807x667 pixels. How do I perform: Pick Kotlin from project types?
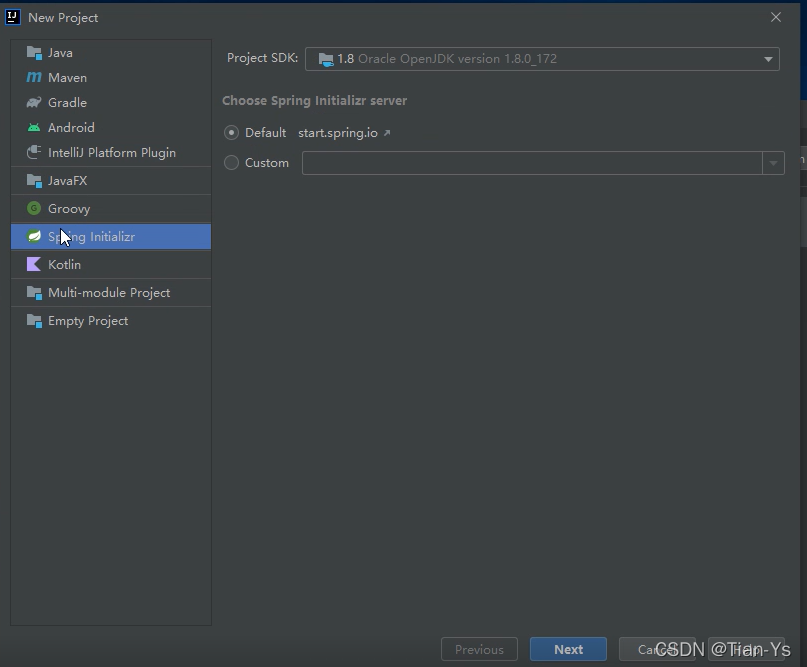point(111,264)
